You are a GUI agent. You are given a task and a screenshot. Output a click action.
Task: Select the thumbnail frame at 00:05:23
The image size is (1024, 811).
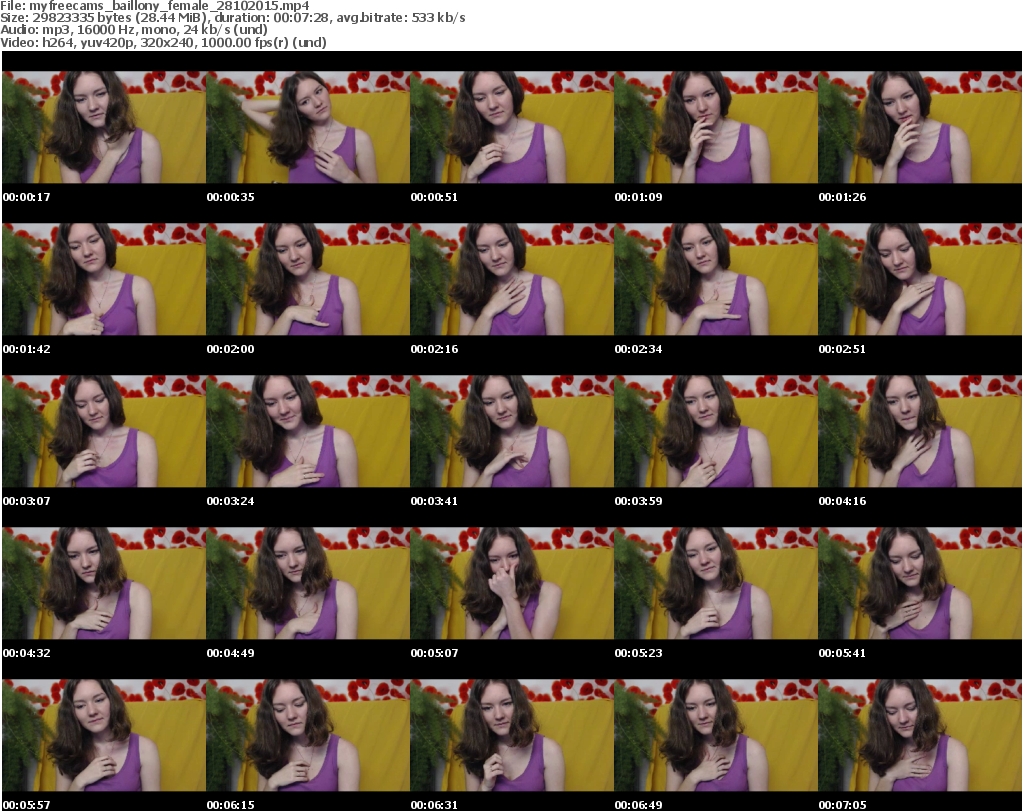716,584
